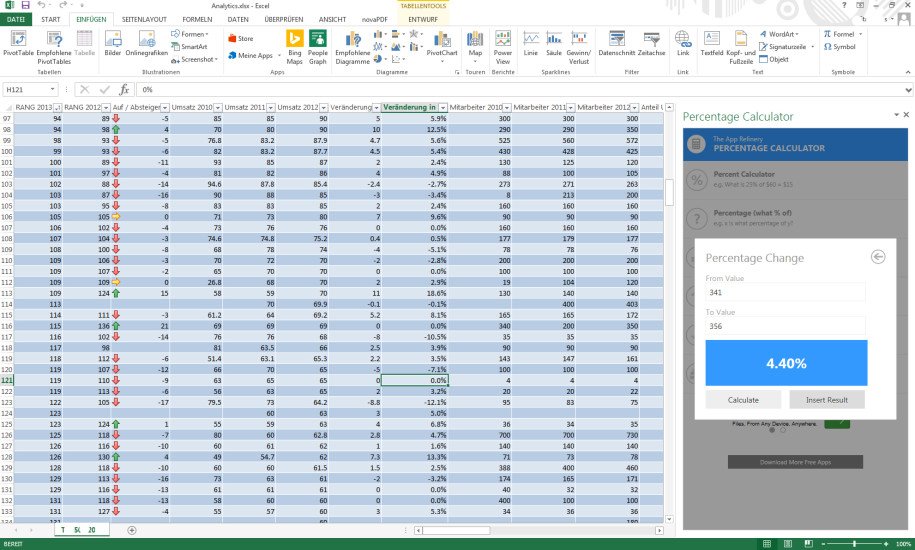Click the From Value input field
915x550 pixels.
[785, 293]
